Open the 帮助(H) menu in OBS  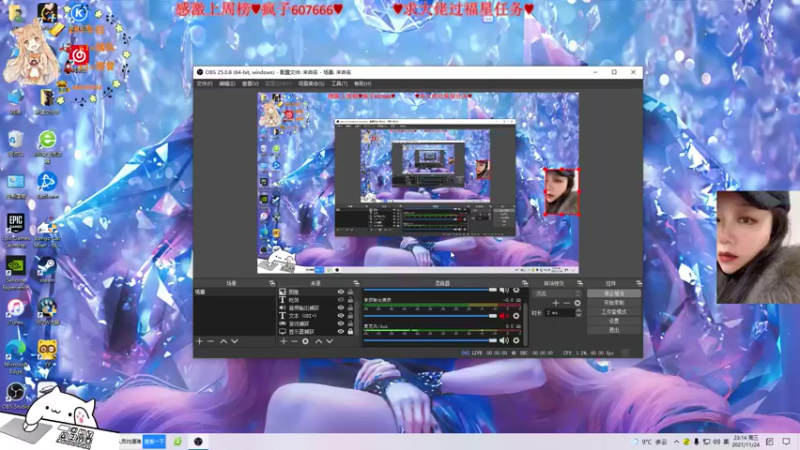click(363, 84)
